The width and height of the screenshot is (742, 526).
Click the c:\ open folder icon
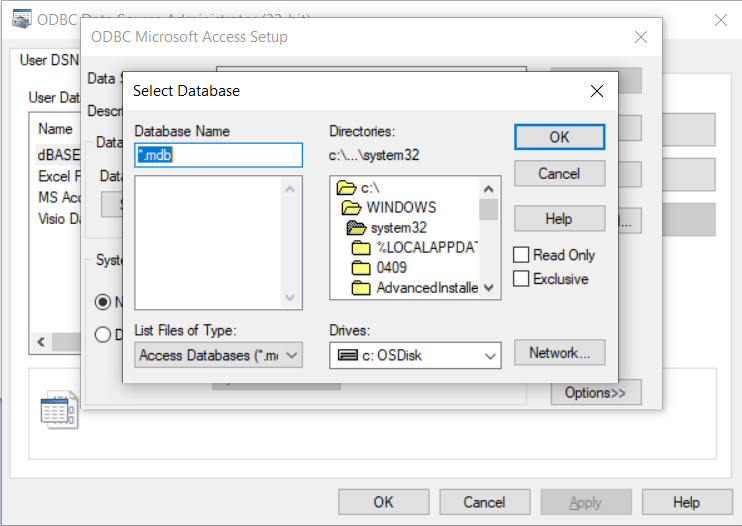346,188
